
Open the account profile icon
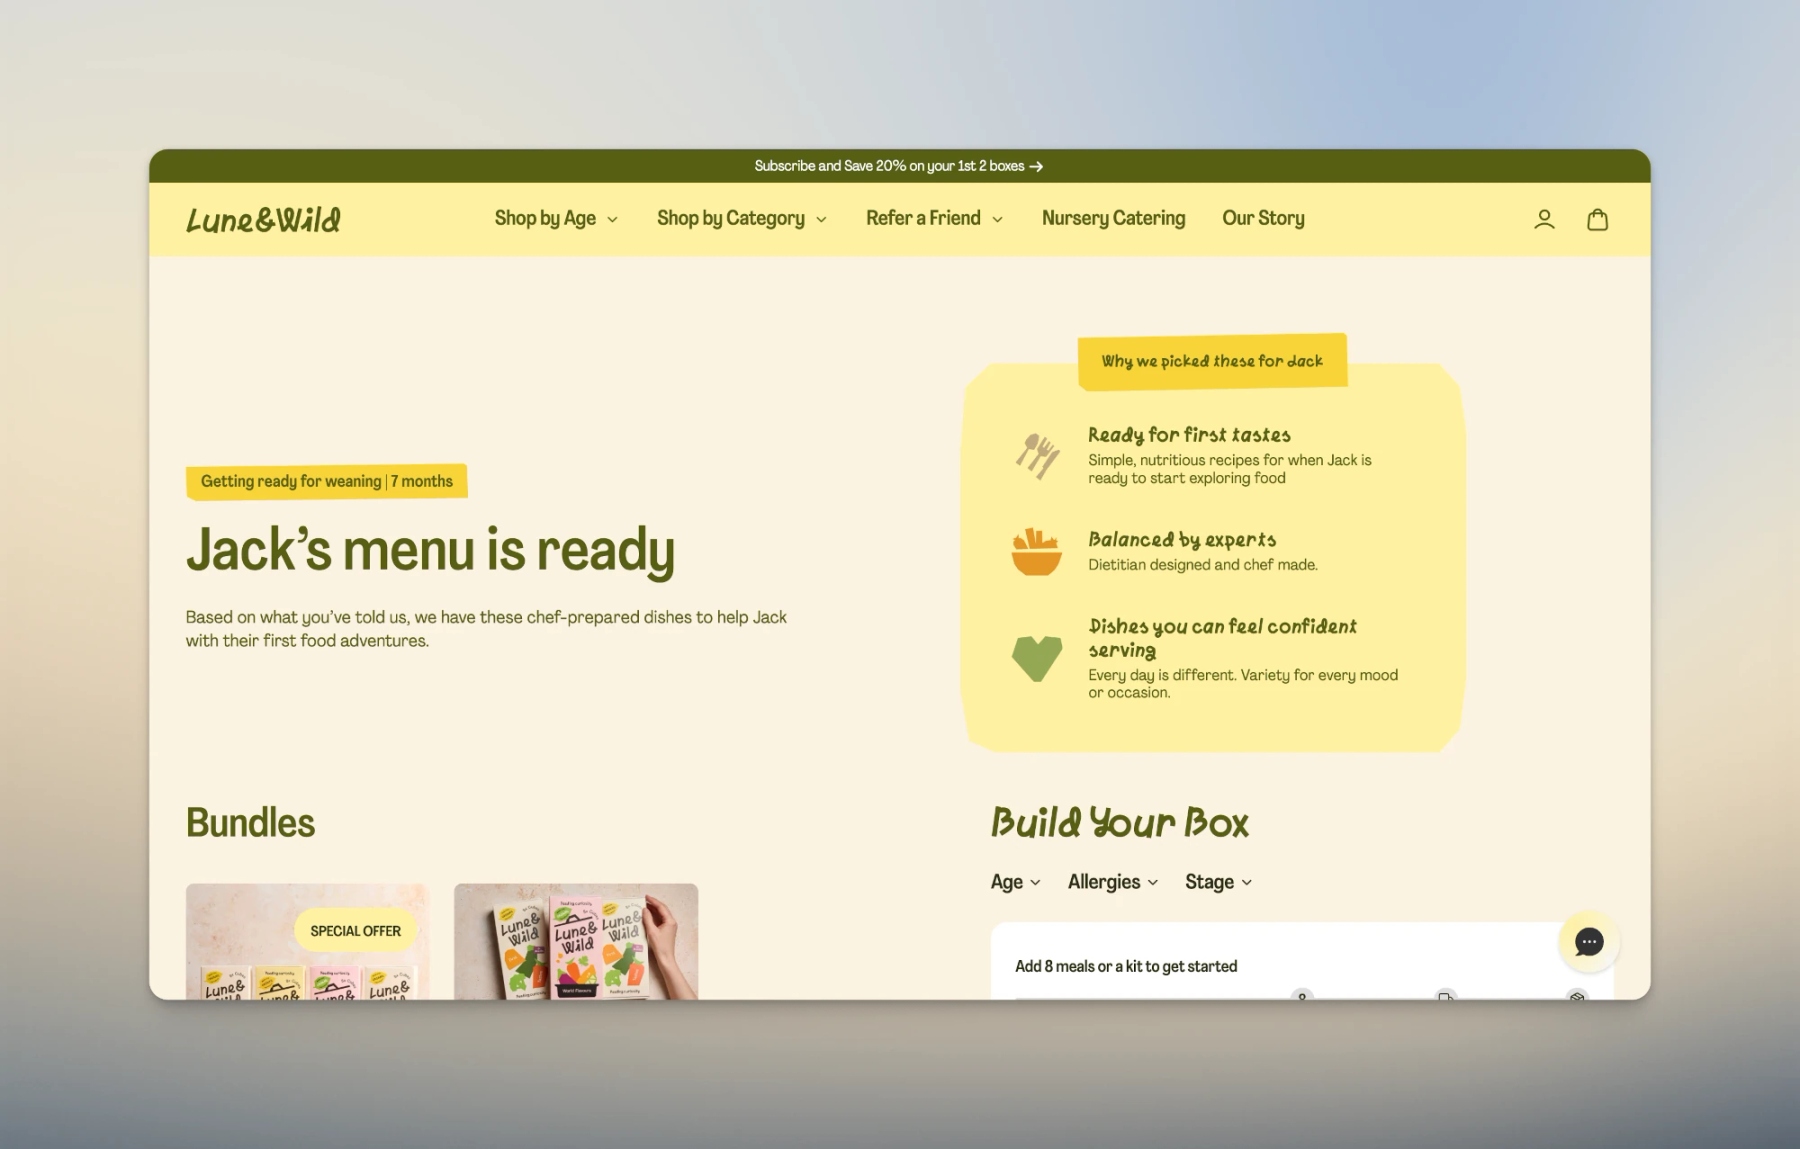click(x=1544, y=219)
